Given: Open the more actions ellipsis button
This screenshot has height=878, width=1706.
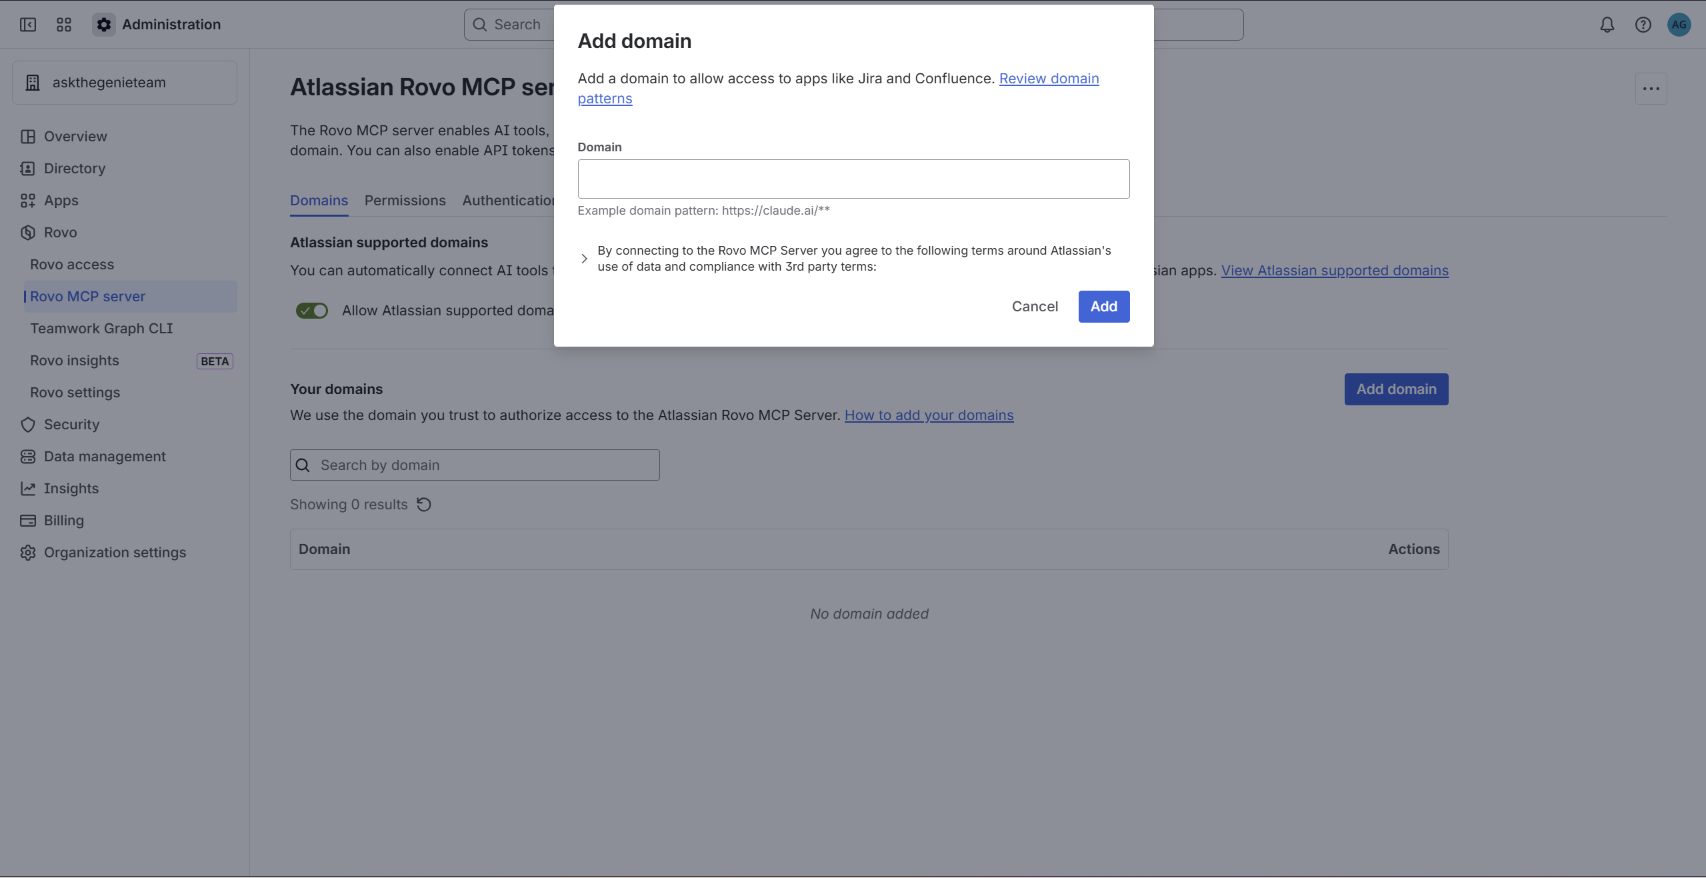Looking at the screenshot, I should [1651, 89].
